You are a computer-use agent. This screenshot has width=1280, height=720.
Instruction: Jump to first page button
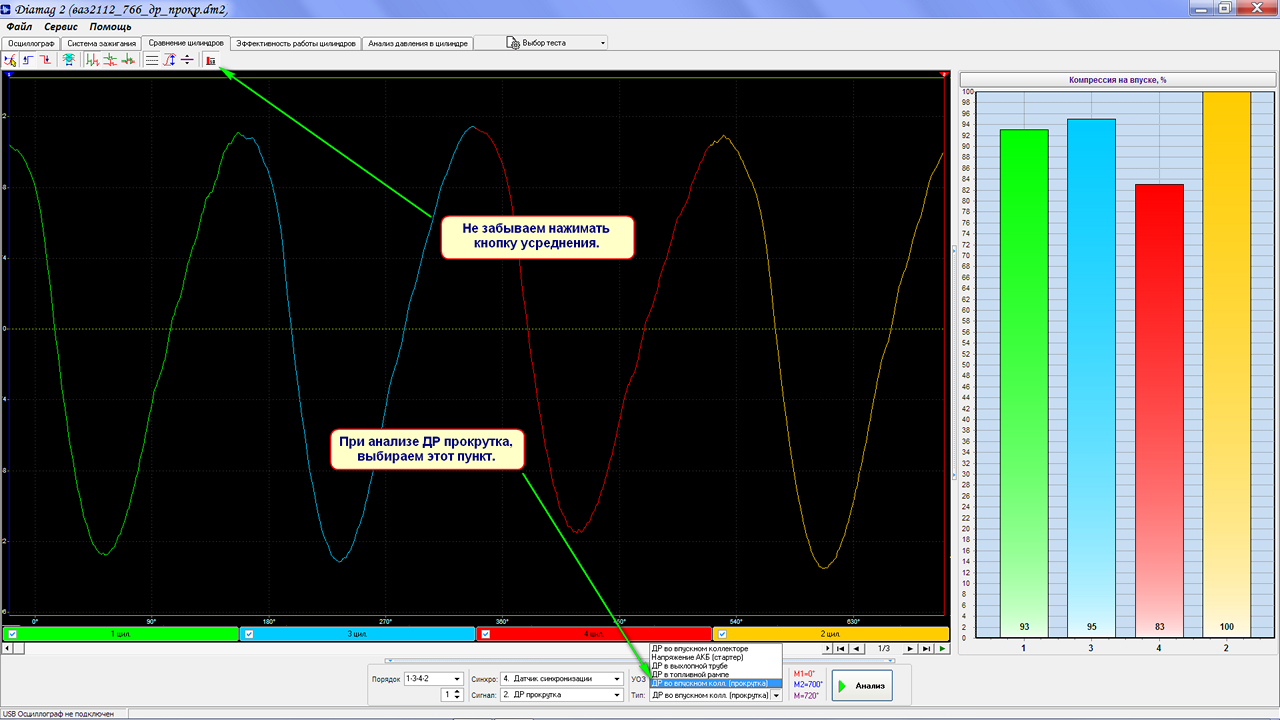pos(840,649)
